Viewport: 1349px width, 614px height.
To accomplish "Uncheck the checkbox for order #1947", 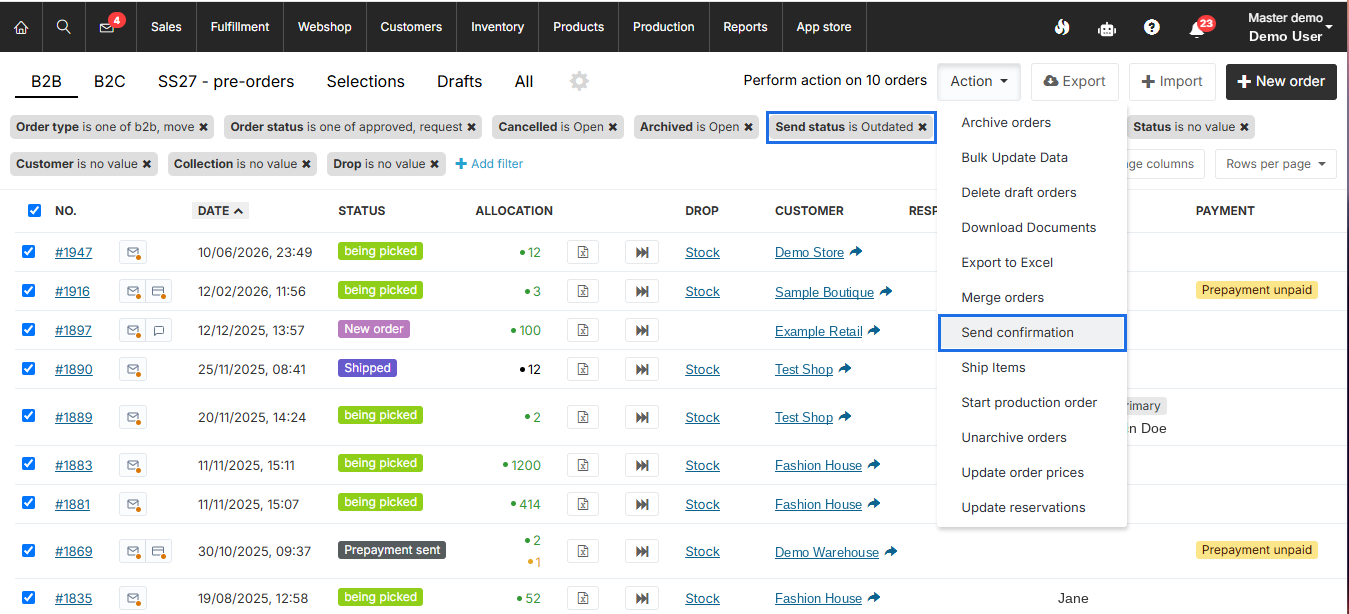I will pos(29,252).
